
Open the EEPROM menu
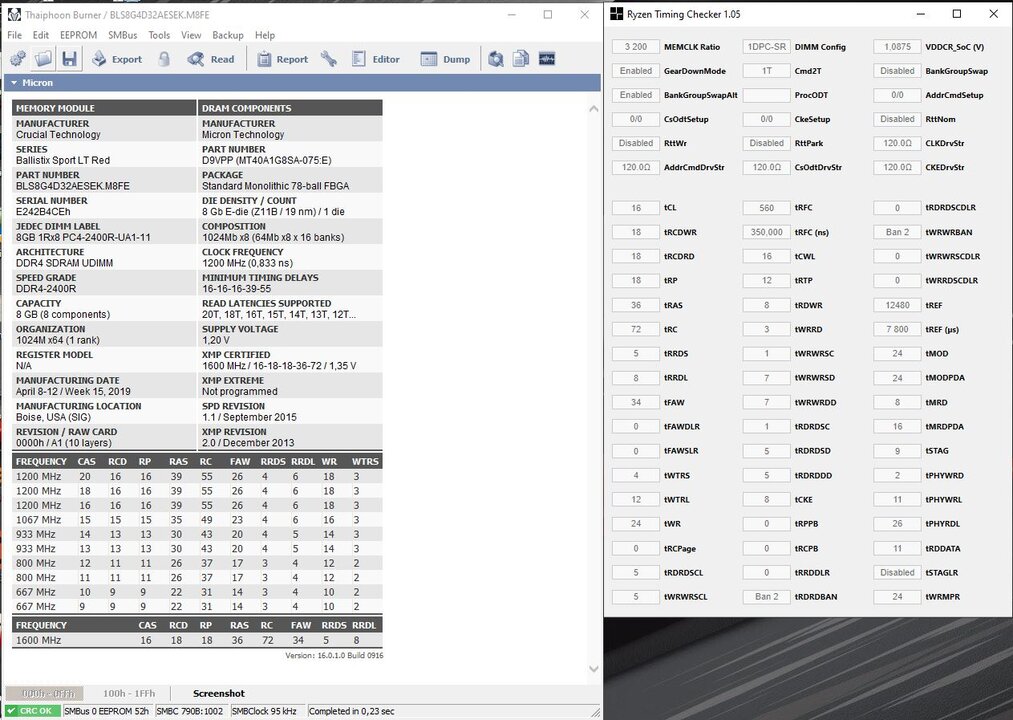coord(78,35)
